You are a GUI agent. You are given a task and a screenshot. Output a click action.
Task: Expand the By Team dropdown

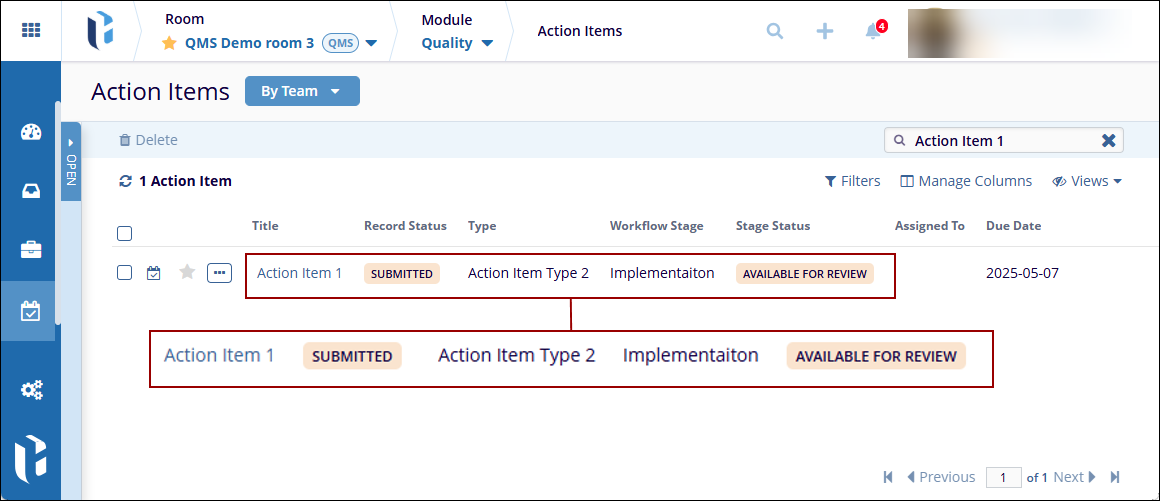click(x=301, y=91)
